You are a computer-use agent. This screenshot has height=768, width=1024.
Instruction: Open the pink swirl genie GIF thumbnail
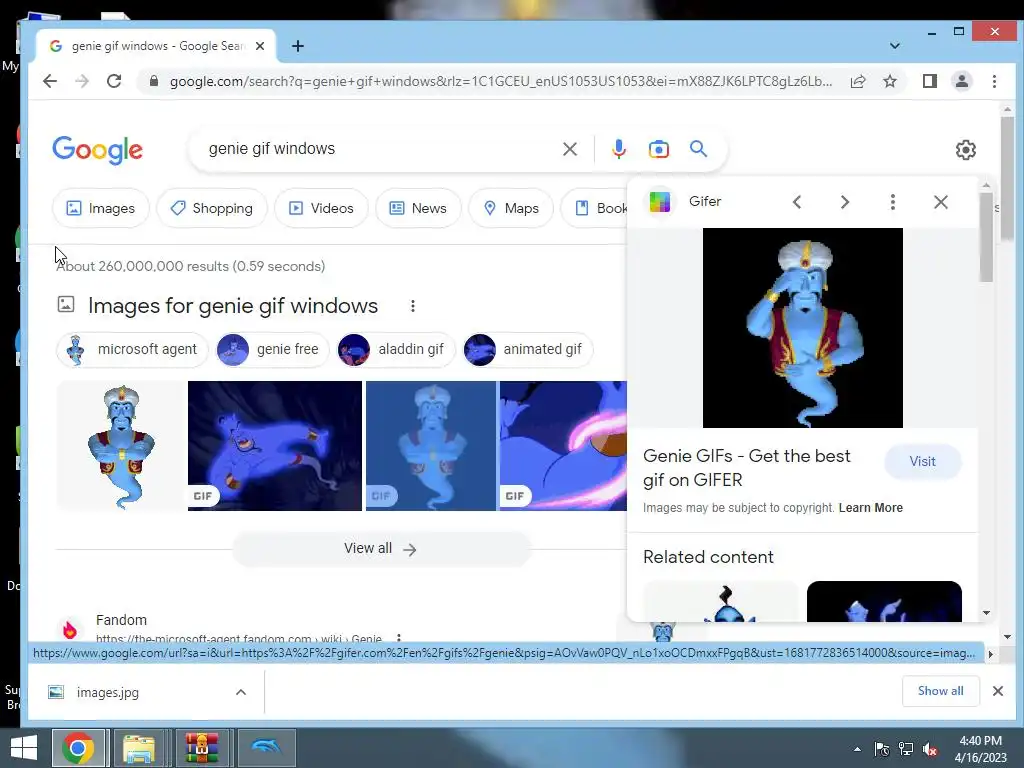[x=563, y=446]
